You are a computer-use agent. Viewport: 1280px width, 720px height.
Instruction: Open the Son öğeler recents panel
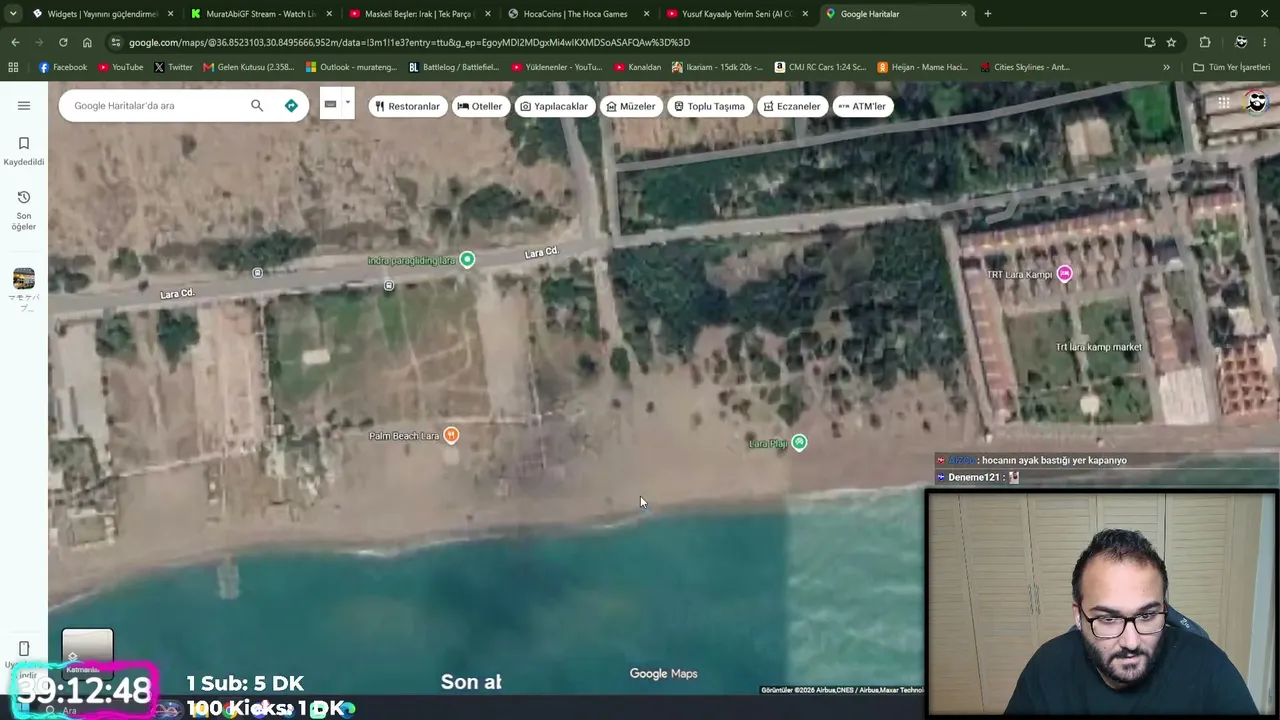[x=24, y=210]
